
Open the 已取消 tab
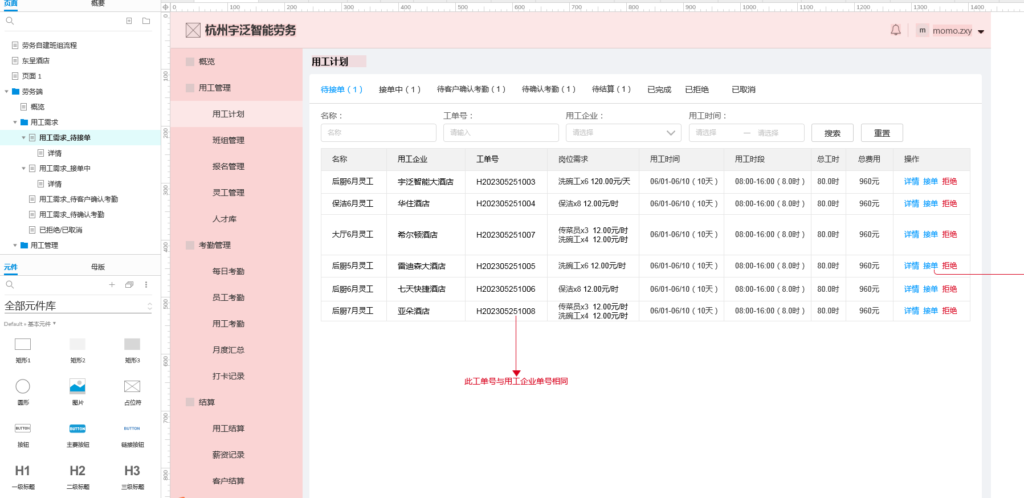pos(743,89)
